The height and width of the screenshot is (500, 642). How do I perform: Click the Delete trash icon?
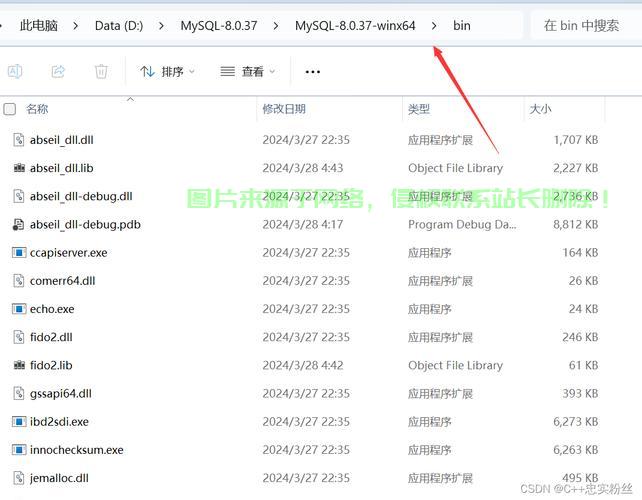click(x=101, y=72)
